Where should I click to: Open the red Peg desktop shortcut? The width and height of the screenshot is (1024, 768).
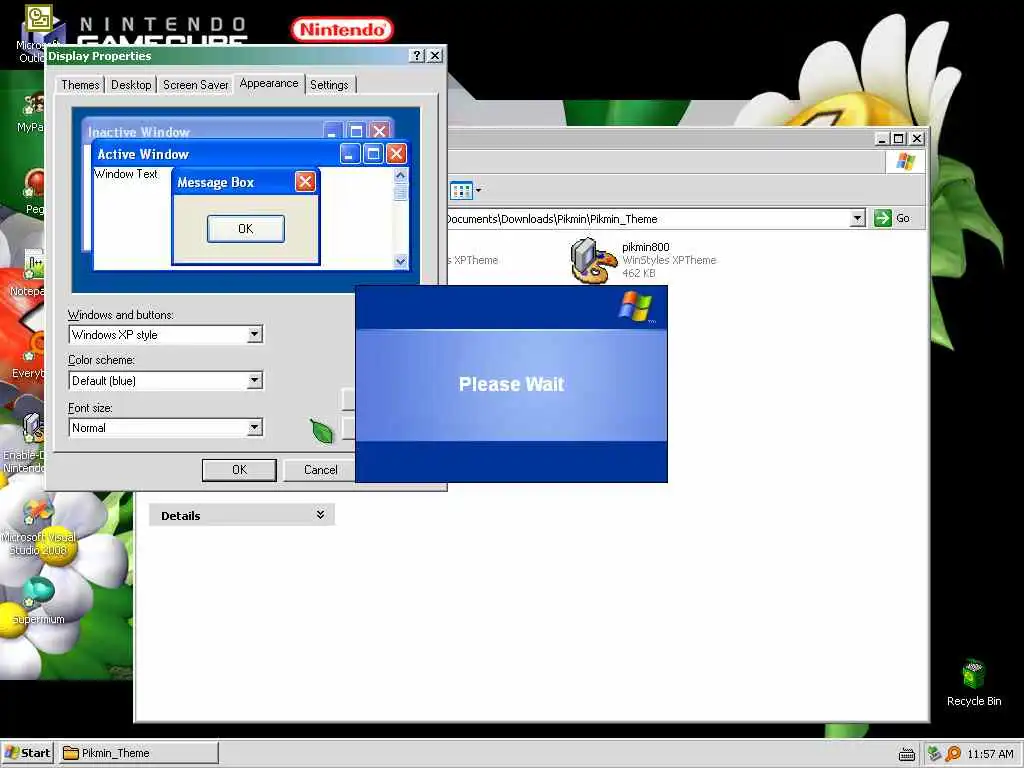coord(34,184)
